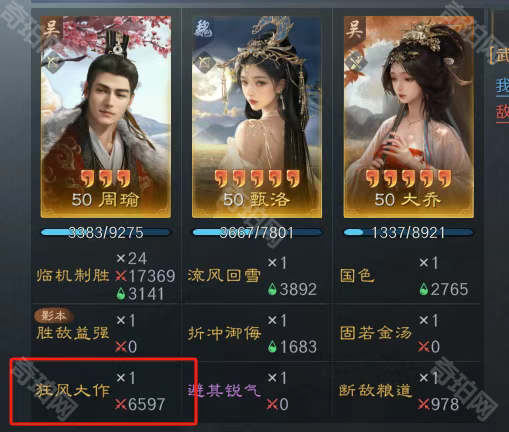This screenshot has height=432, width=509.
Task: Open Zhen Luo (甄洛) hero card
Action: [257, 117]
